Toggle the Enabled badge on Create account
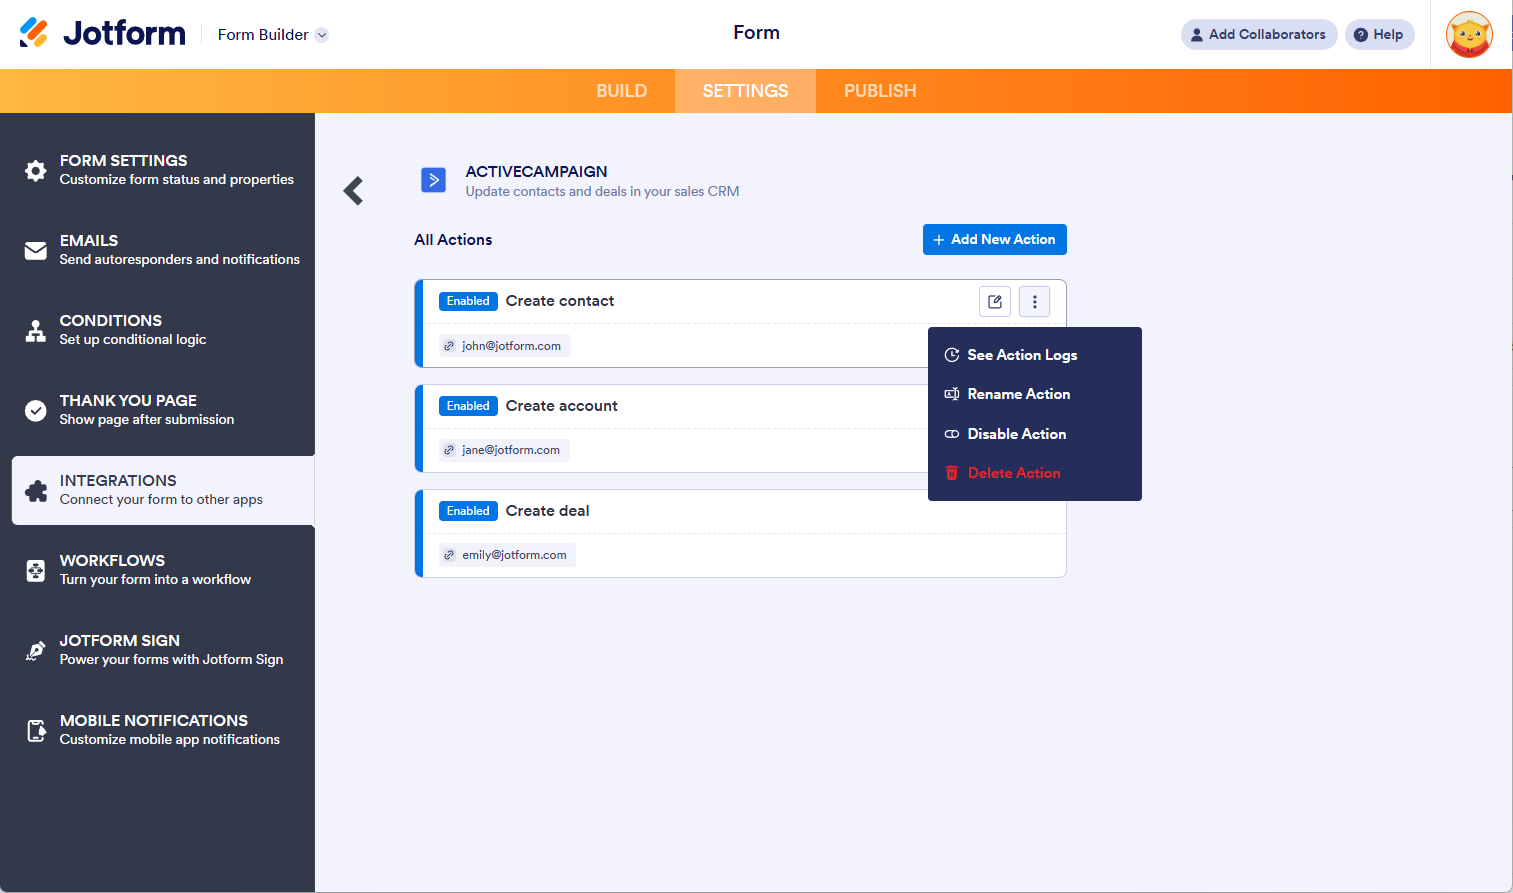This screenshot has height=893, width=1513. pyautogui.click(x=468, y=406)
